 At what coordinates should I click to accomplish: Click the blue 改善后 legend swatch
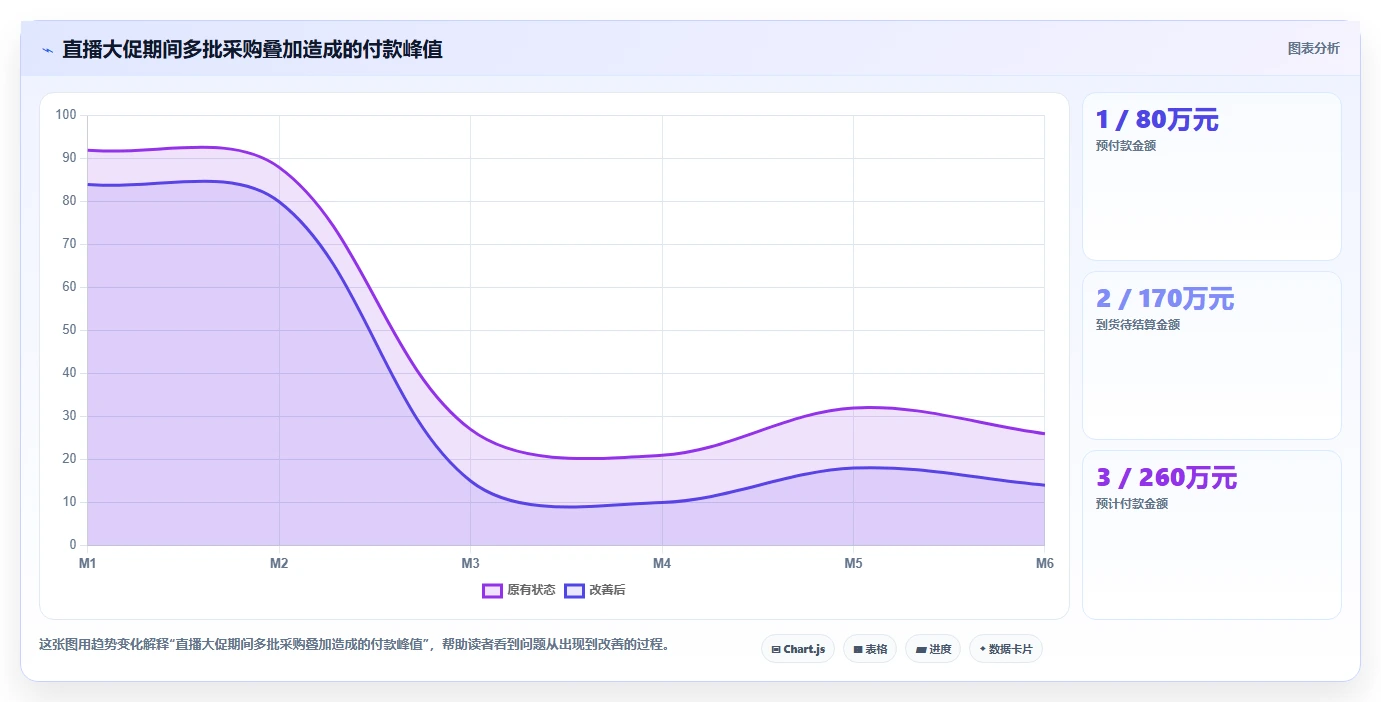click(574, 590)
